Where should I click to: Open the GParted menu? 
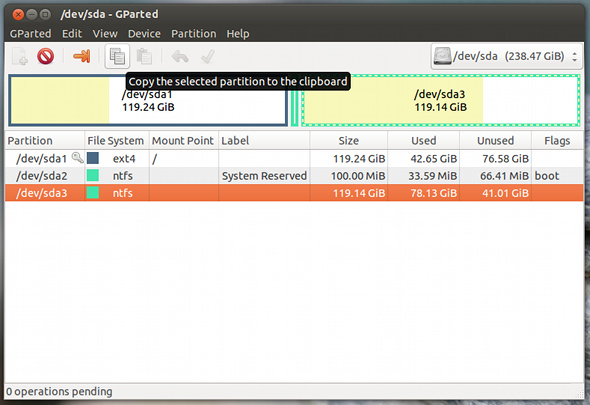coord(30,34)
